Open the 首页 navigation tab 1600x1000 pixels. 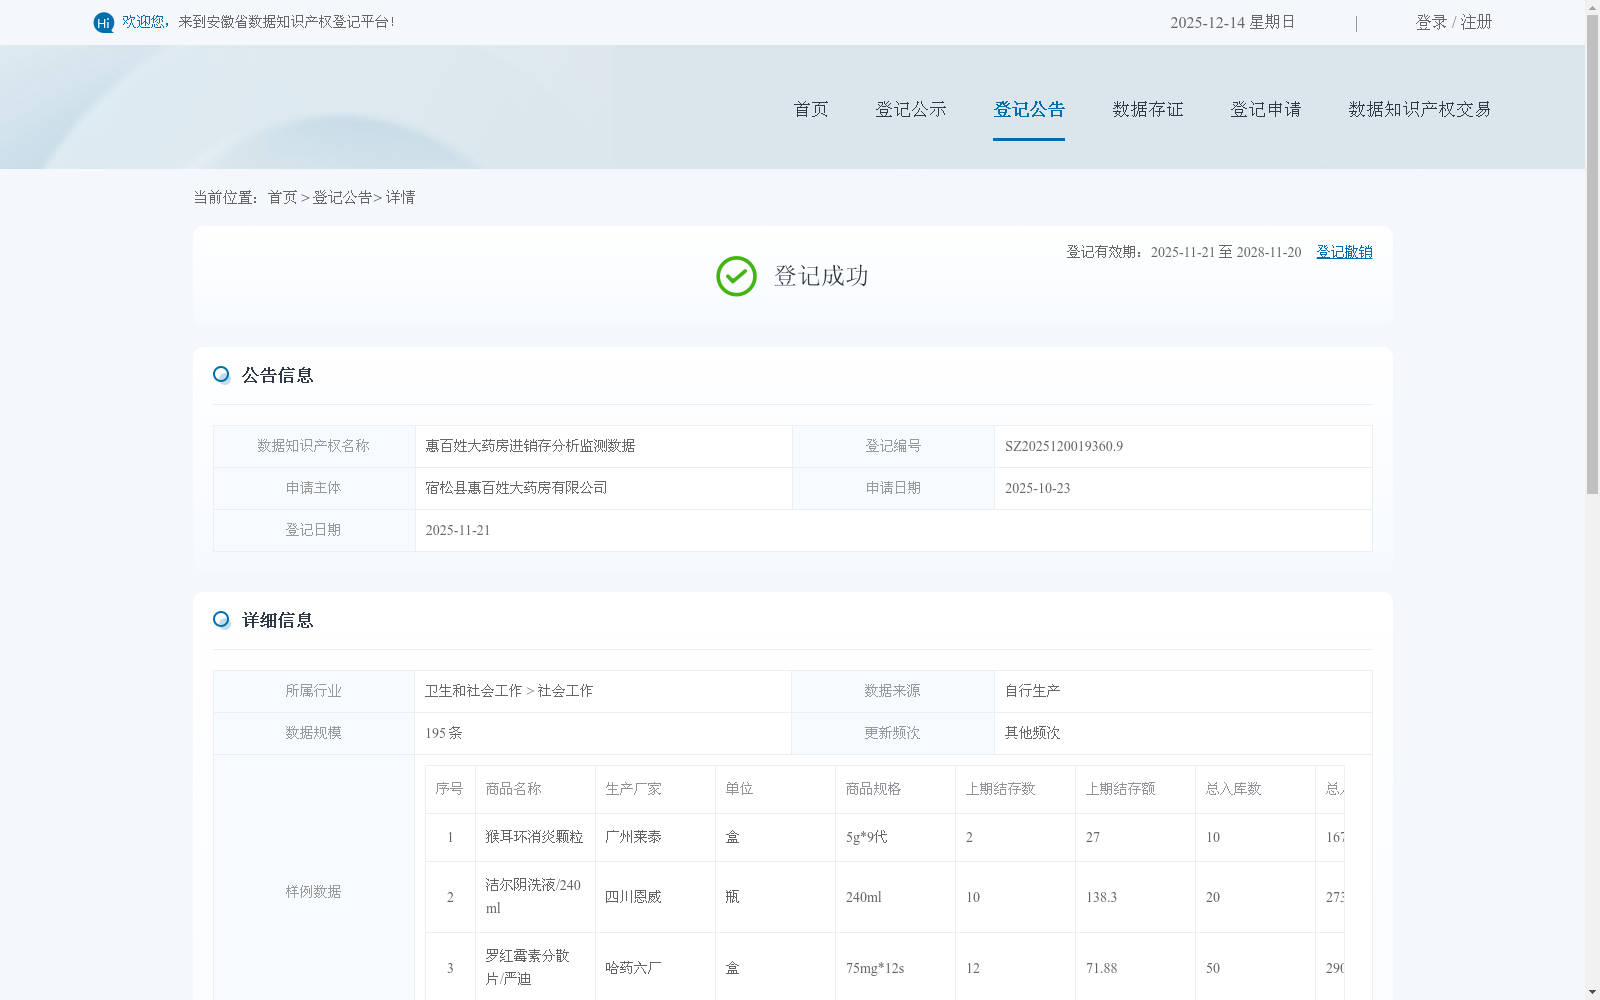pos(811,109)
